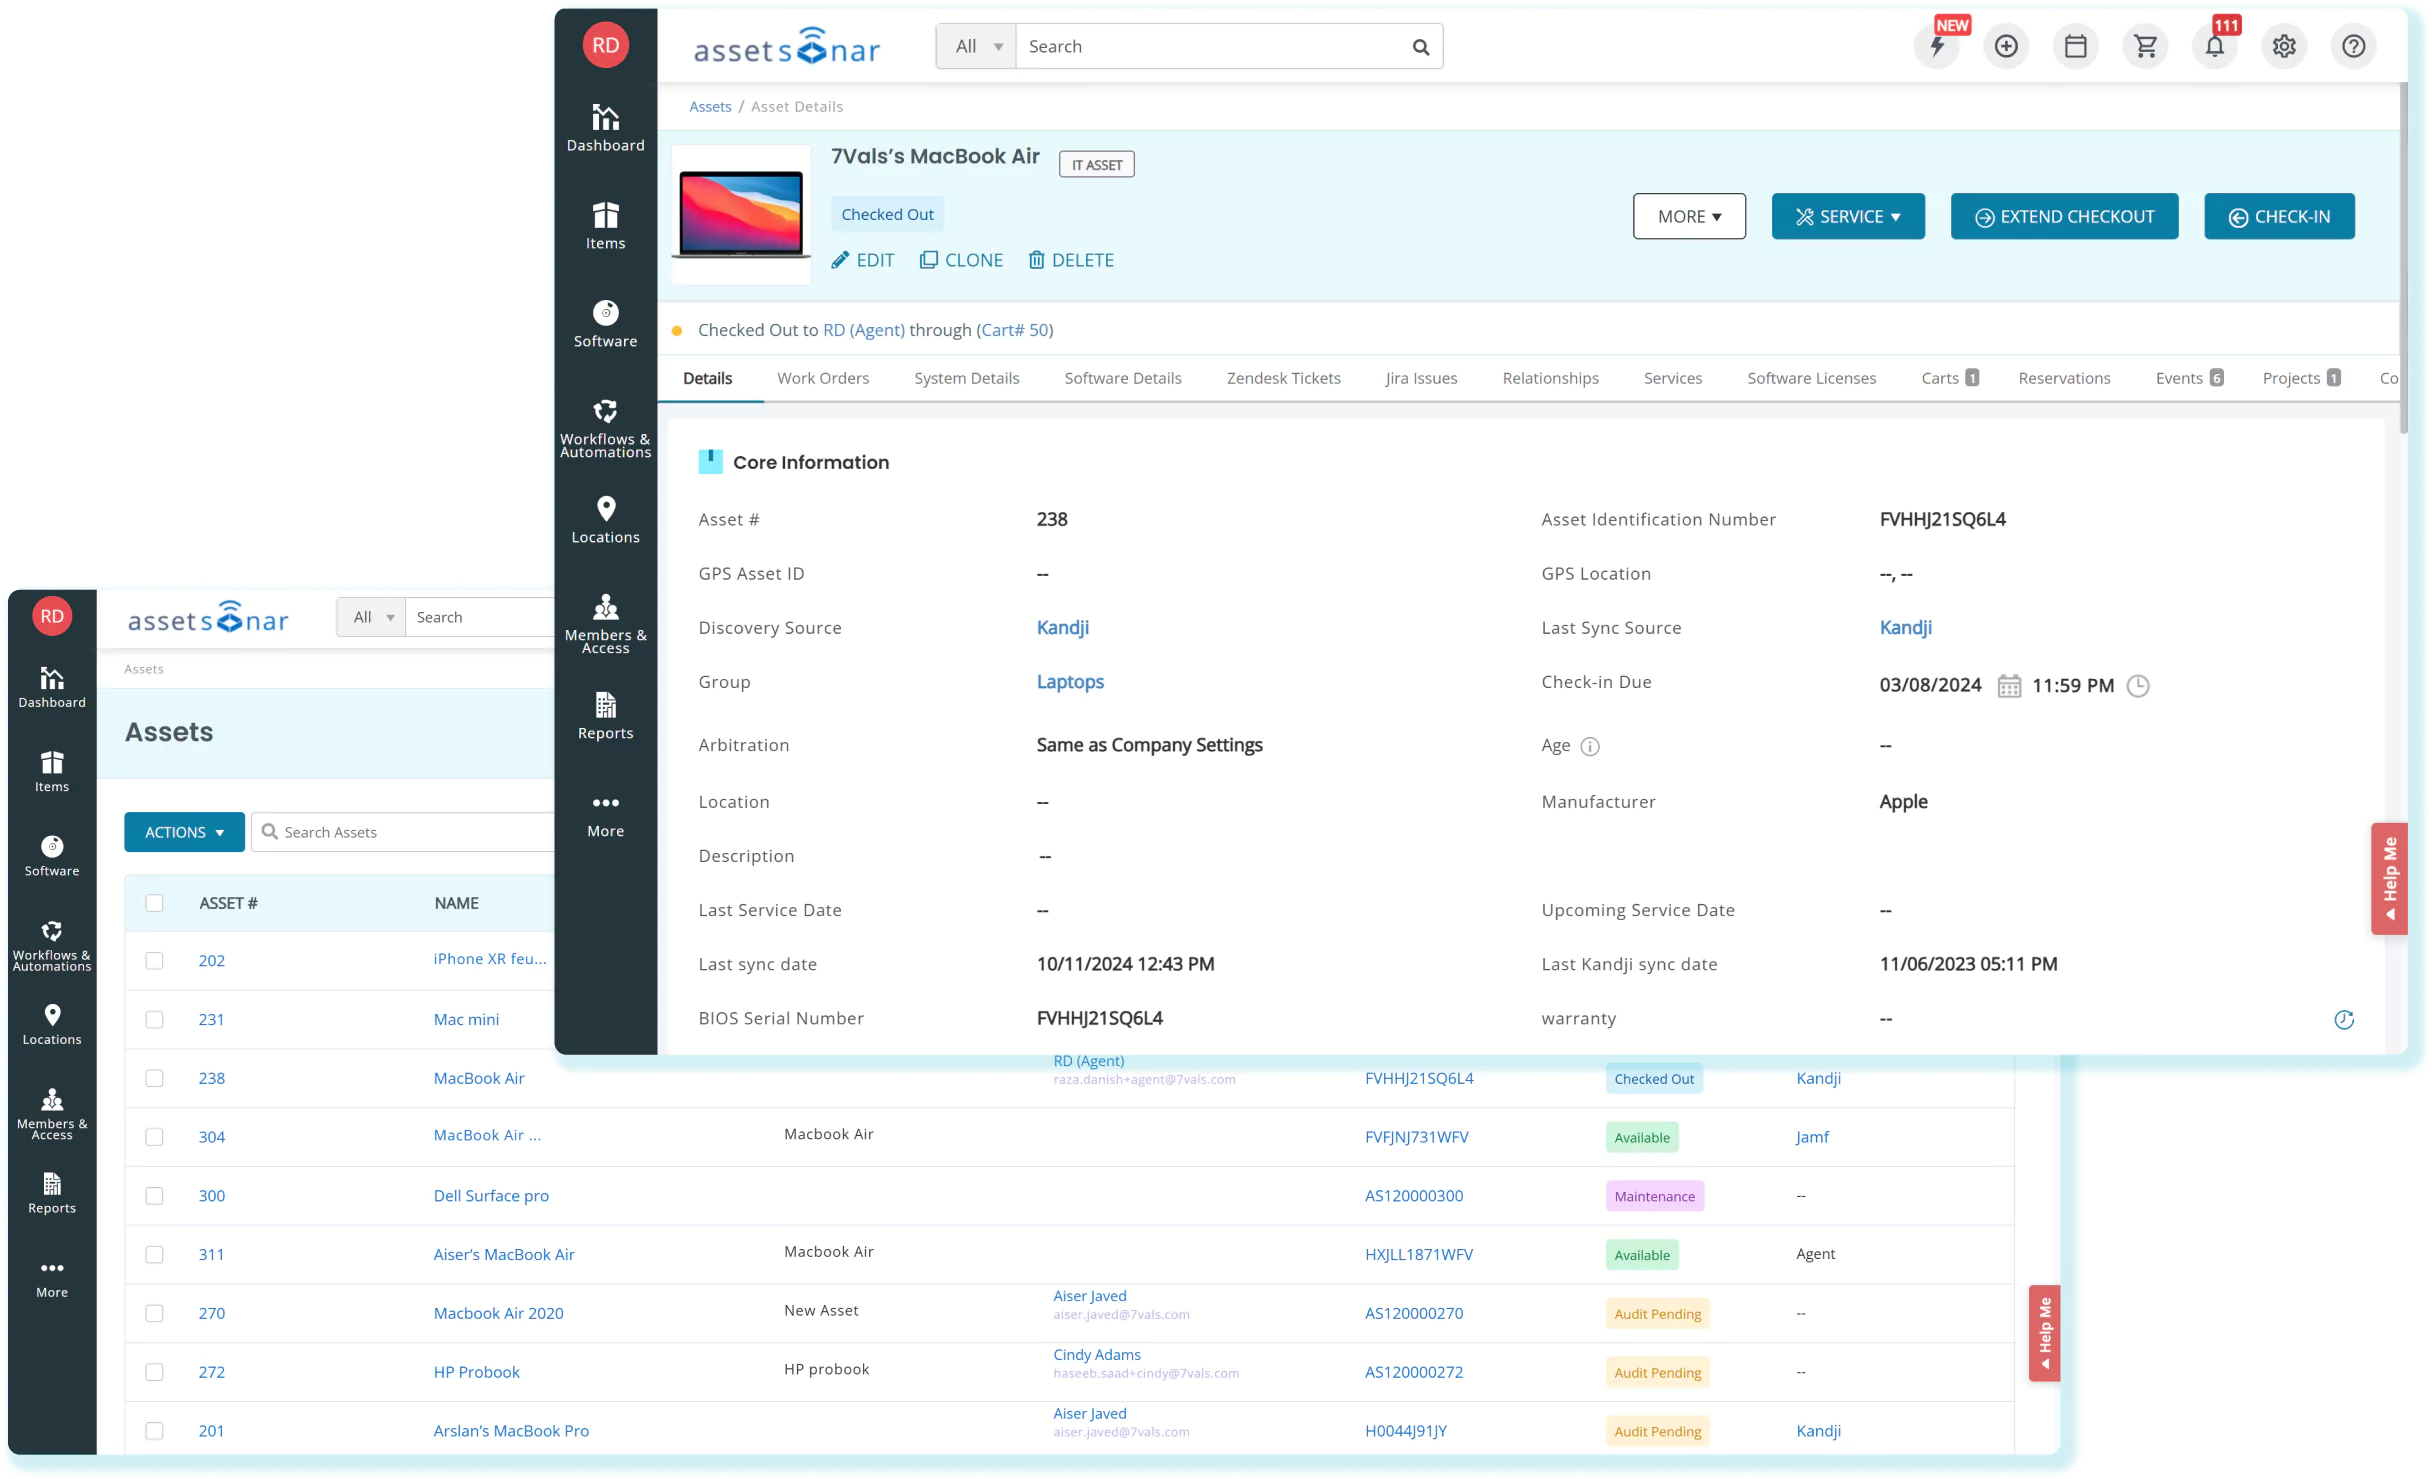Viewport: 2432px width, 1479px height.
Task: Check the box for asset 272
Action: pos(154,1373)
